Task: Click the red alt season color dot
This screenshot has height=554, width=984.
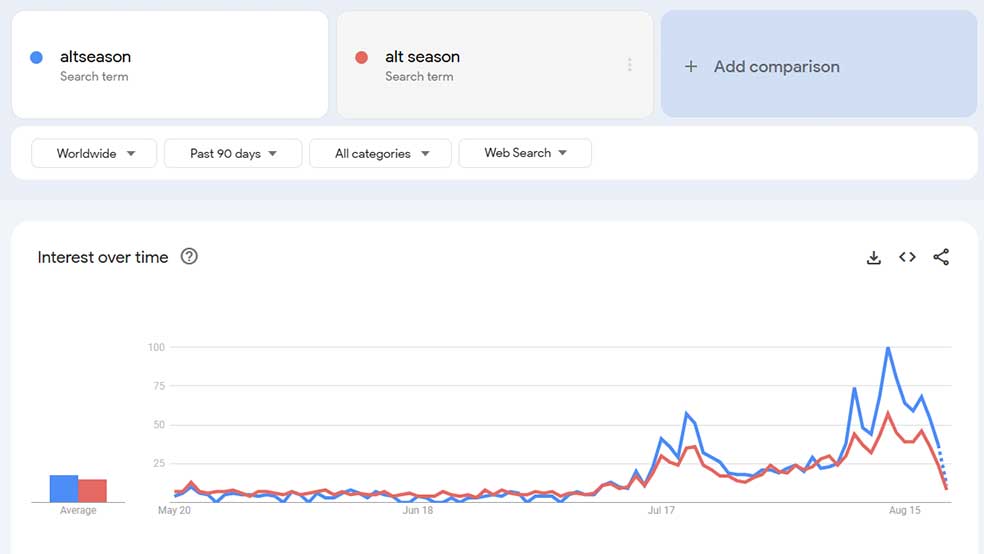Action: [361, 58]
